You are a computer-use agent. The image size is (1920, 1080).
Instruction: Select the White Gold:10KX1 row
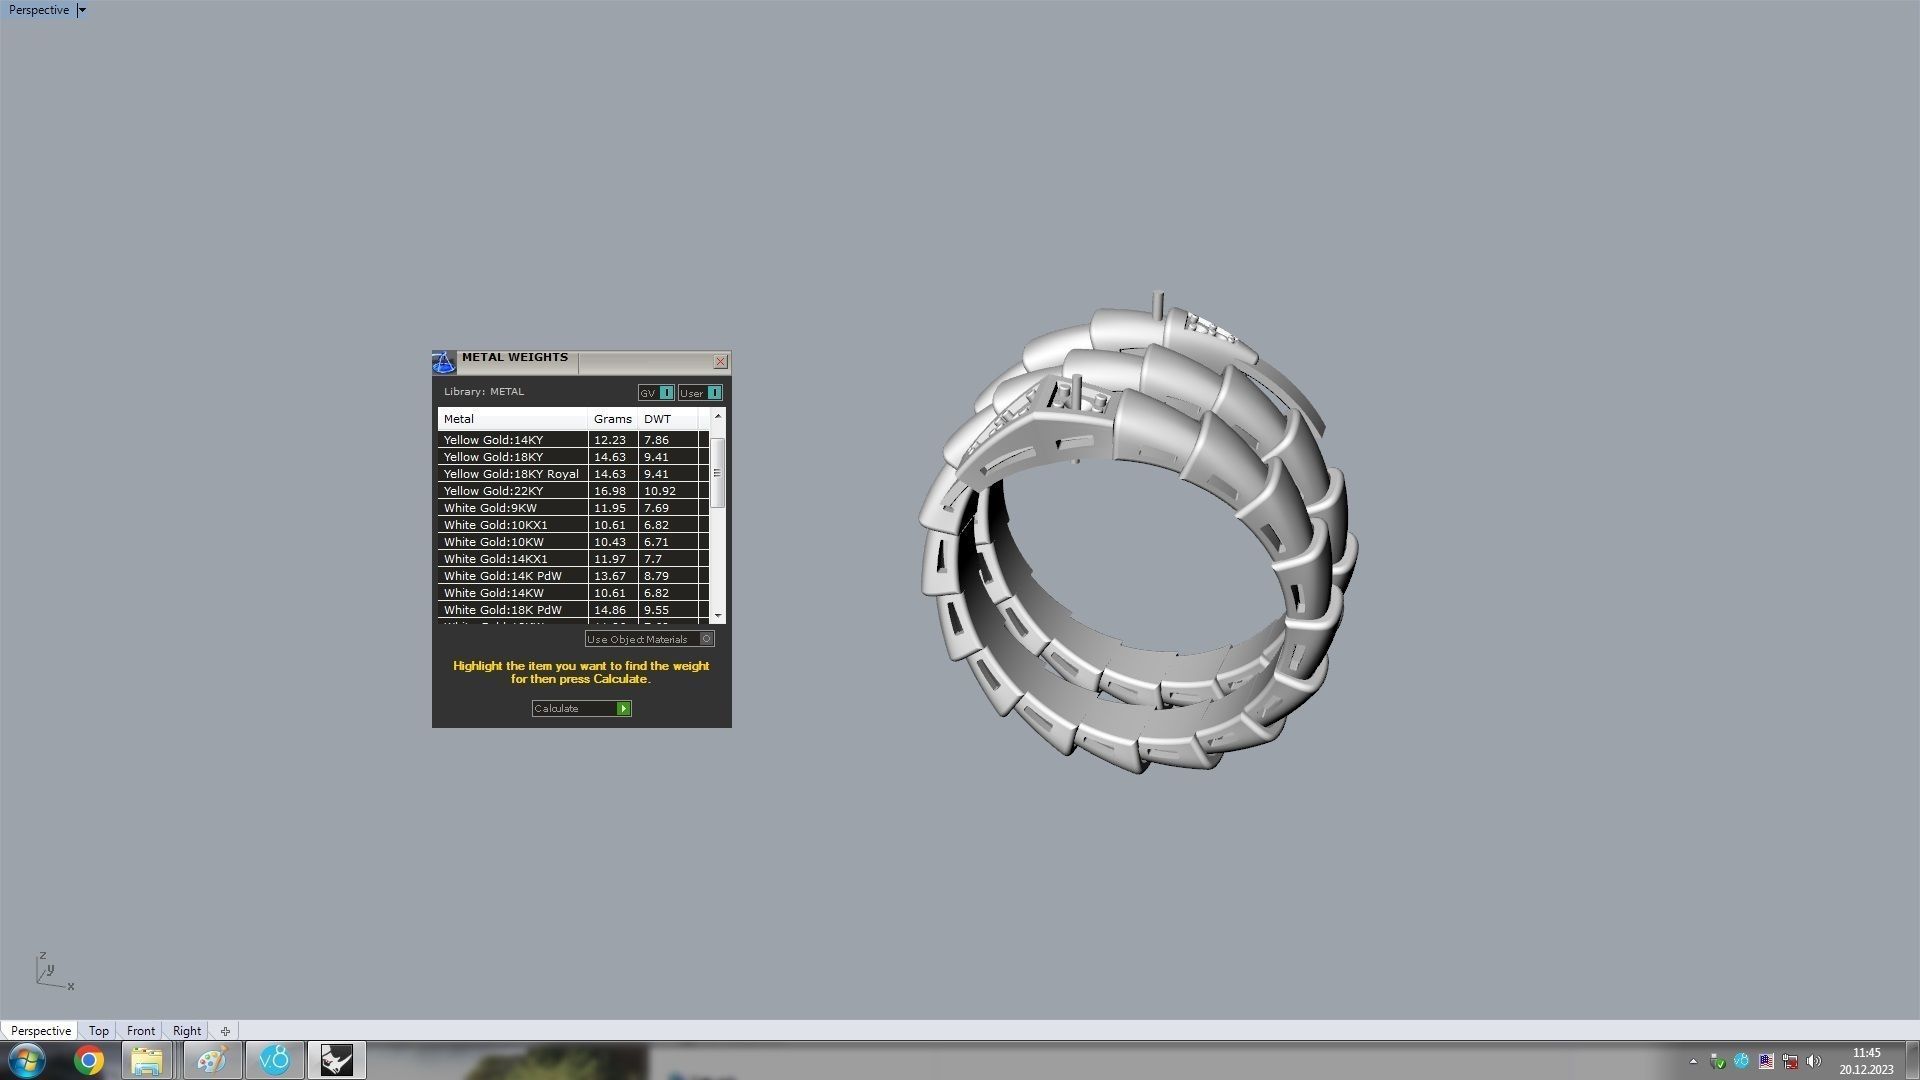[x=573, y=525]
